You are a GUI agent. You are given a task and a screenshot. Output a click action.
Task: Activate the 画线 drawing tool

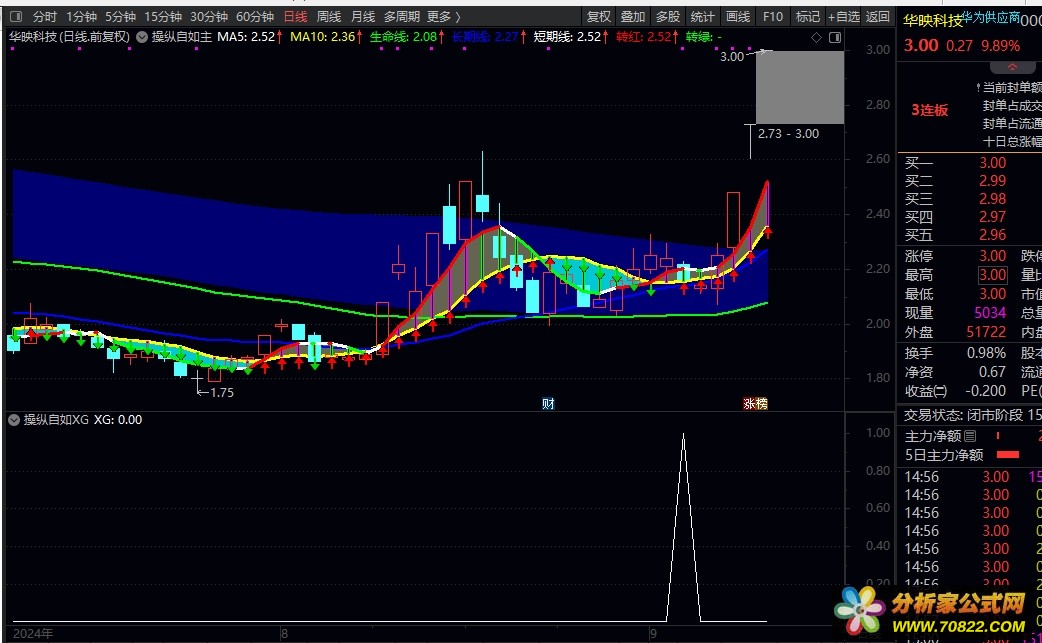[738, 17]
